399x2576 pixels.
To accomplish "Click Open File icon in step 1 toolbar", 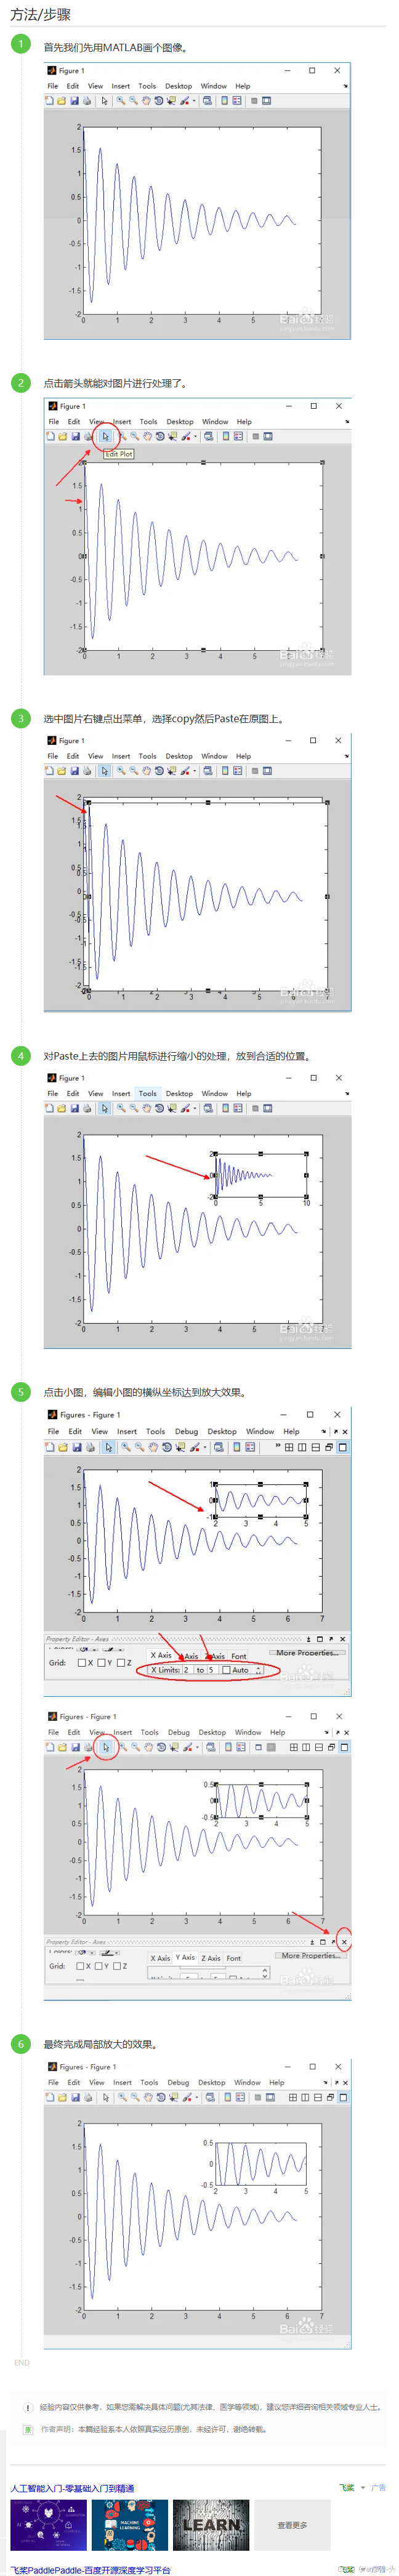I will pos(61,101).
